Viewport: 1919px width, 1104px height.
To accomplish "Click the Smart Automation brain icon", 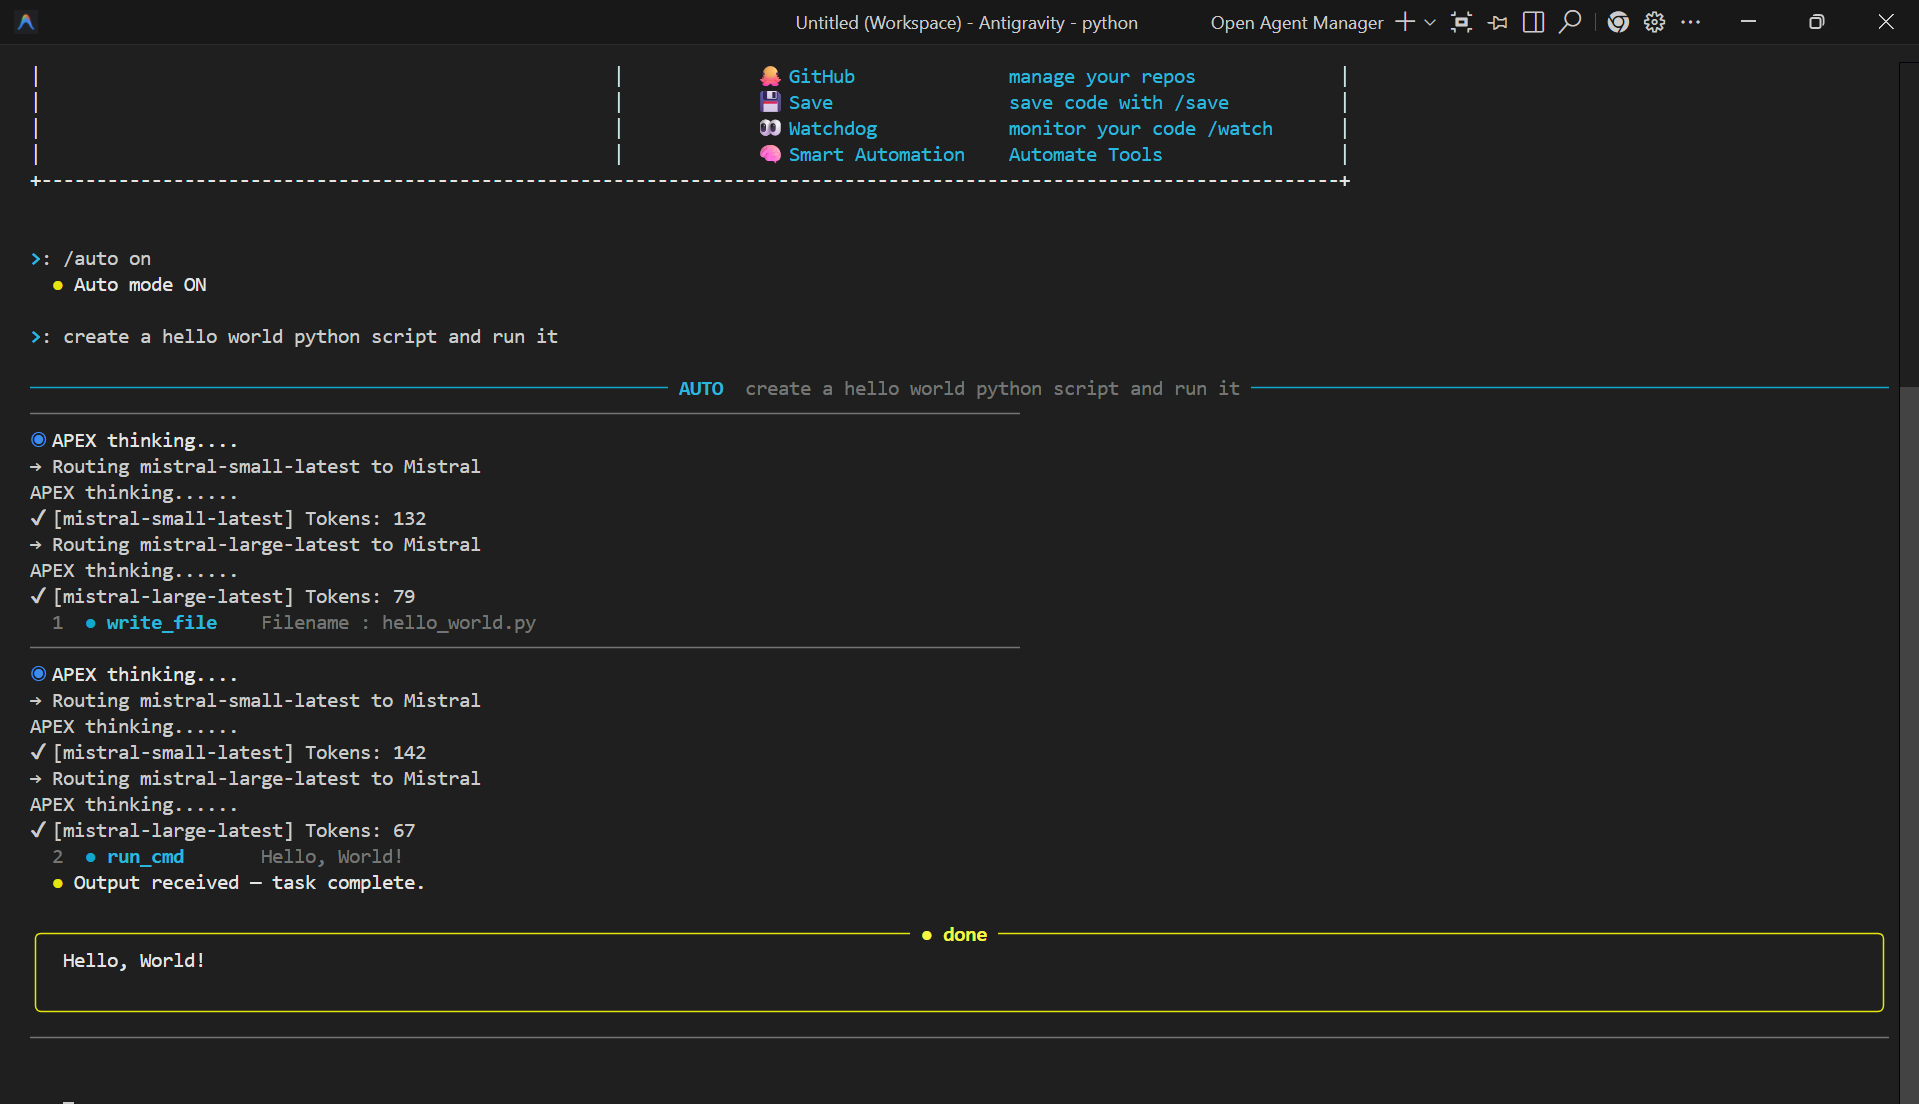I will (770, 154).
